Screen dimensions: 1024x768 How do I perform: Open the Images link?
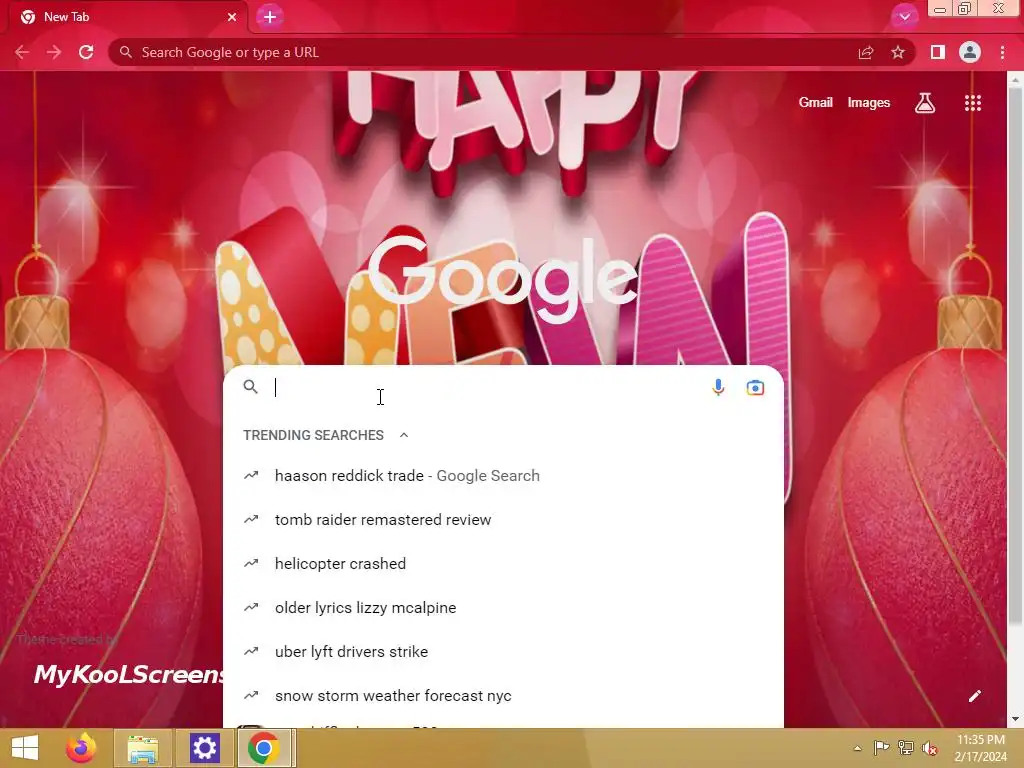pyautogui.click(x=869, y=103)
